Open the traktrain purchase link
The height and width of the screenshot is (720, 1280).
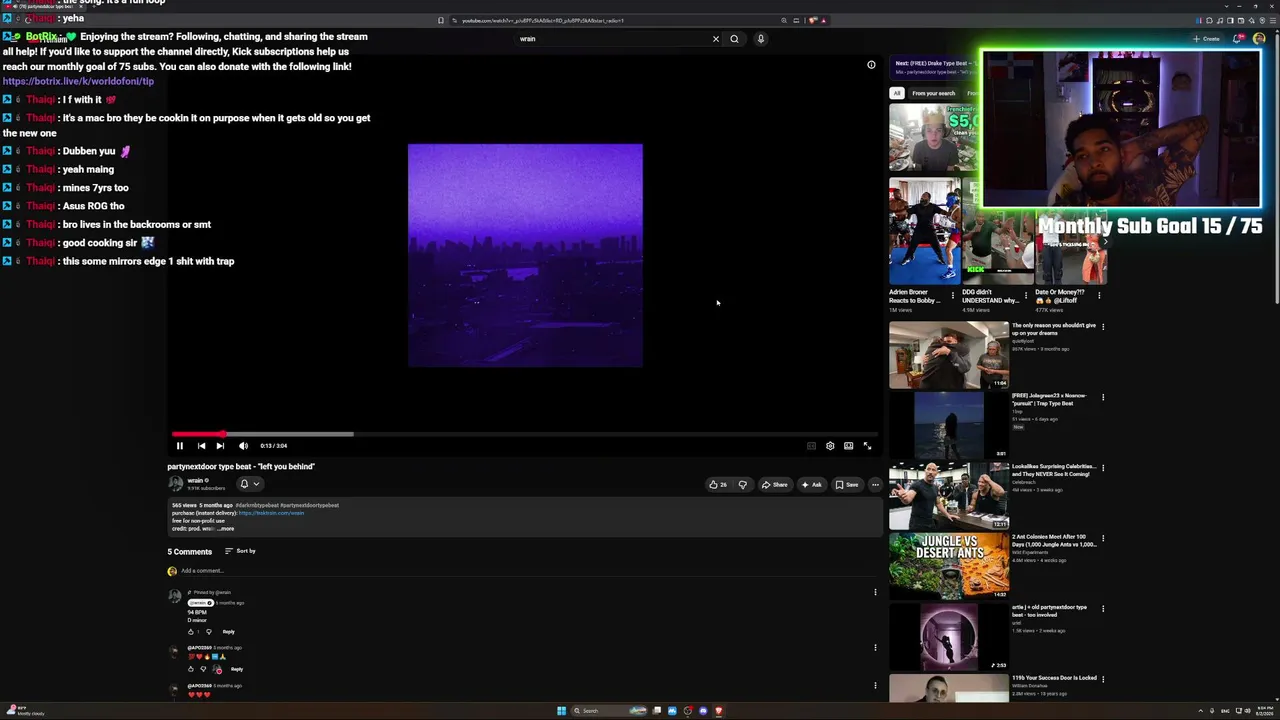click(x=271, y=513)
